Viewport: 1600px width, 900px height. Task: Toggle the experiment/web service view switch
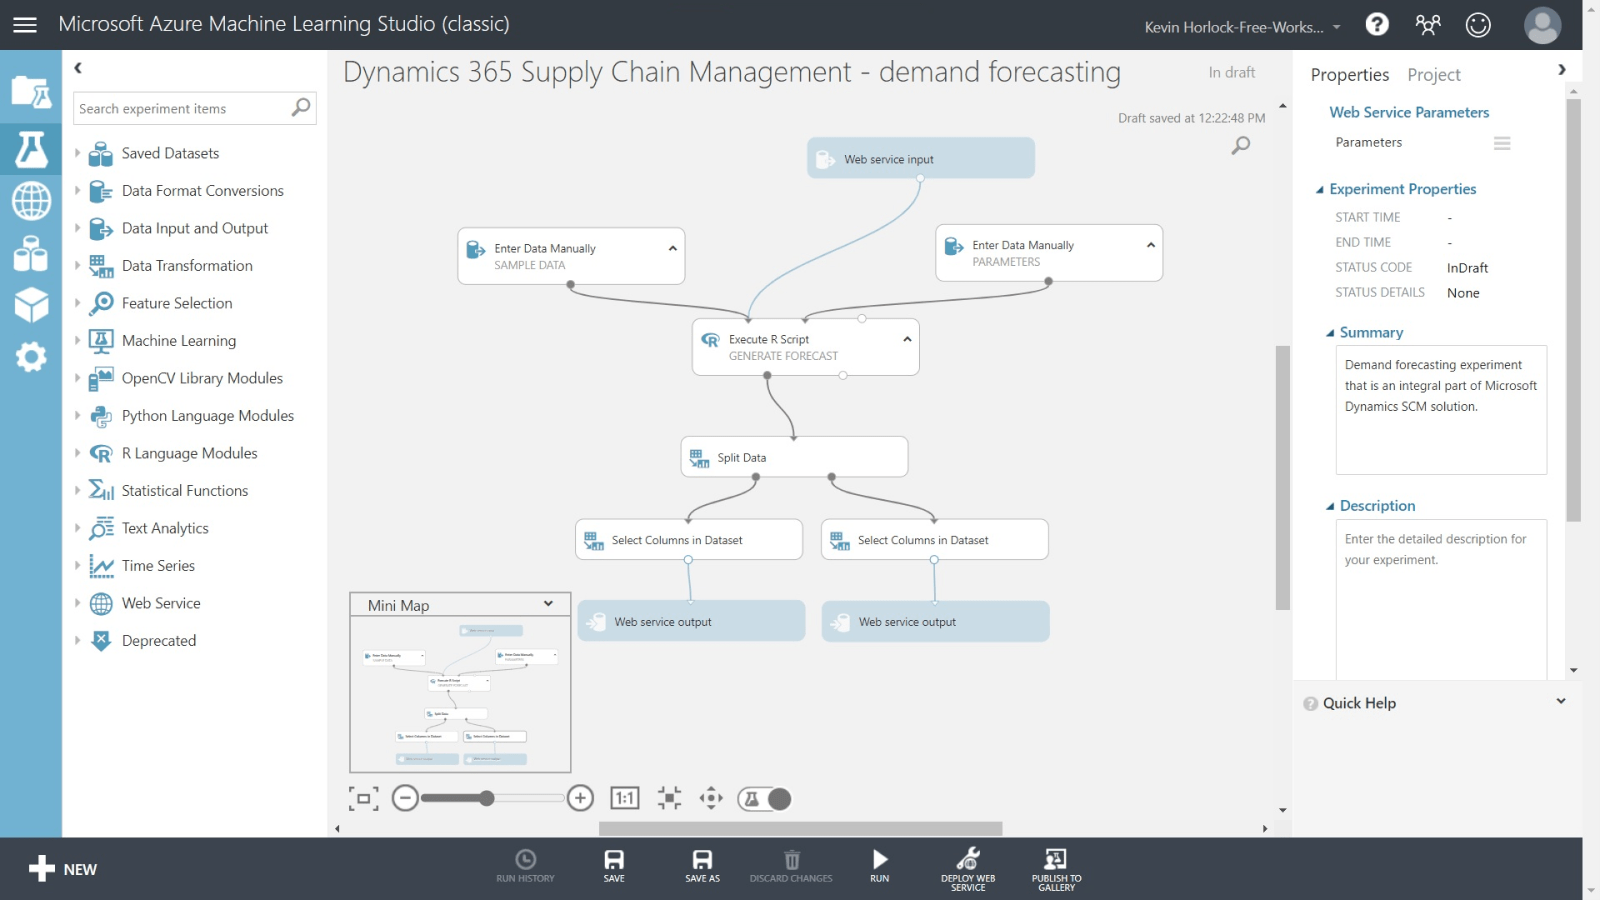[x=765, y=798]
